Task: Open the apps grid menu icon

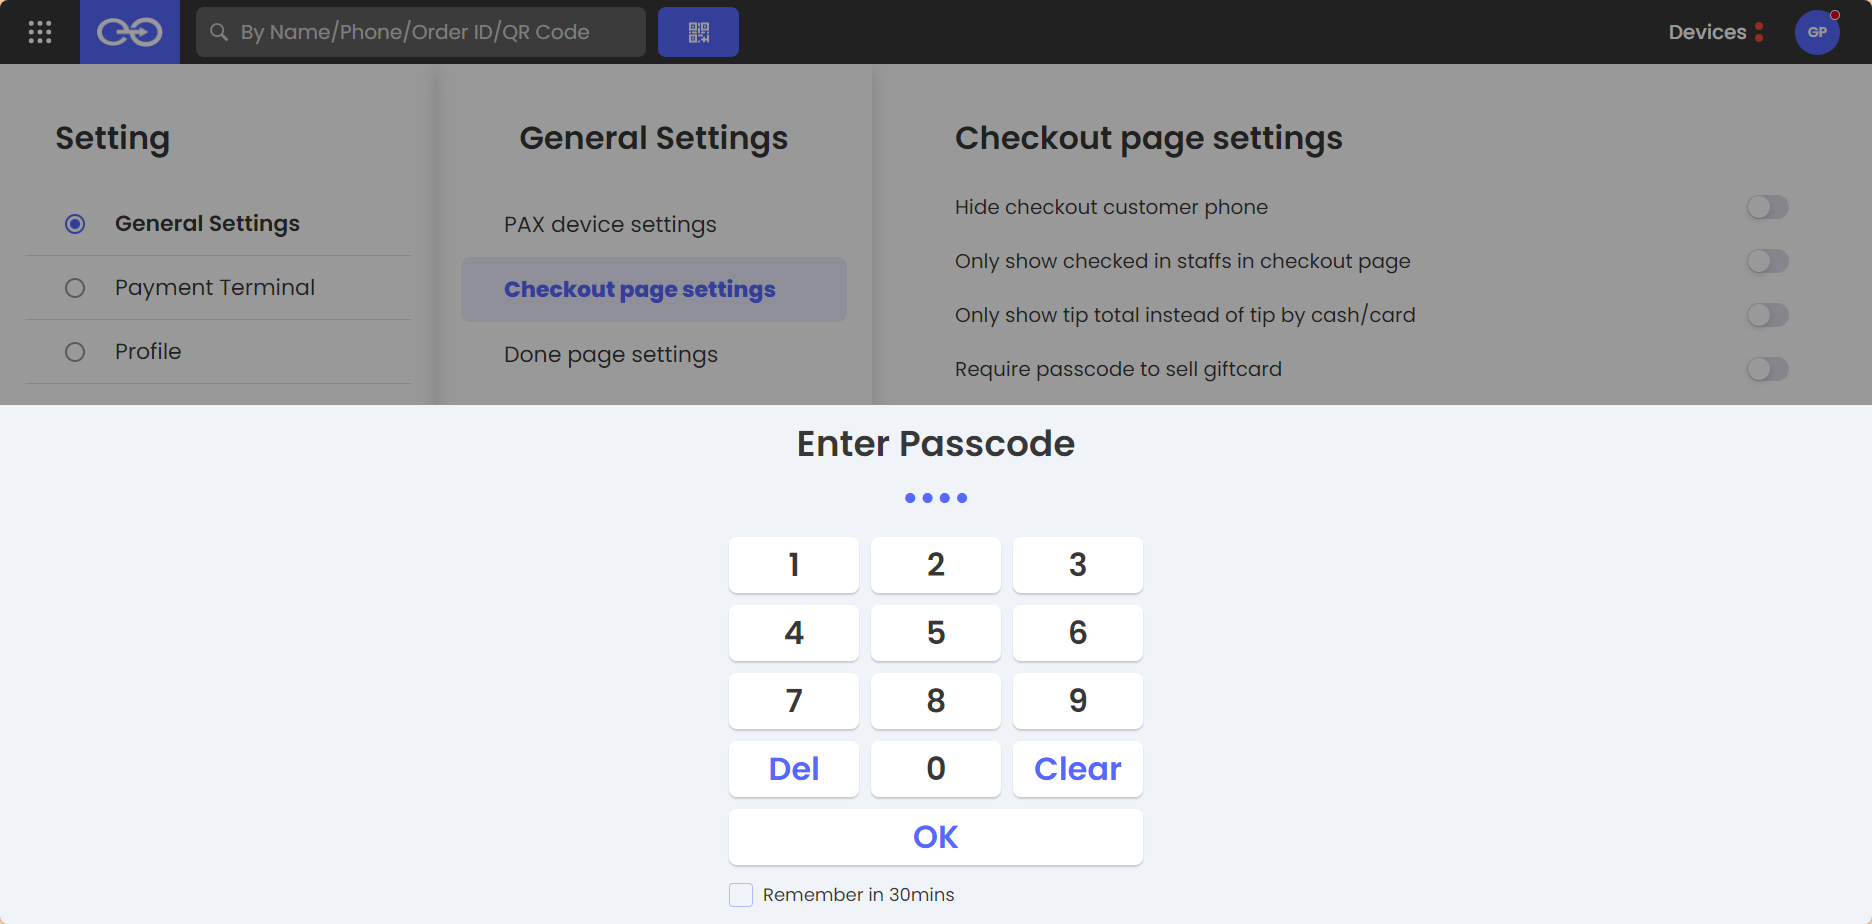Action: (40, 32)
